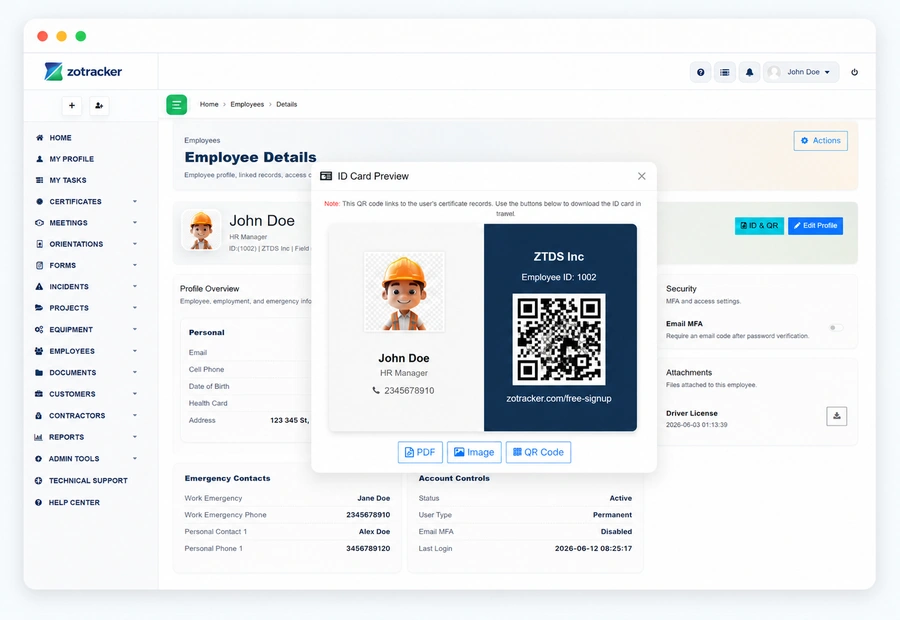Screen dimensions: 900x620
Task: Click the Customers briefcase icon
Action: 39,394
